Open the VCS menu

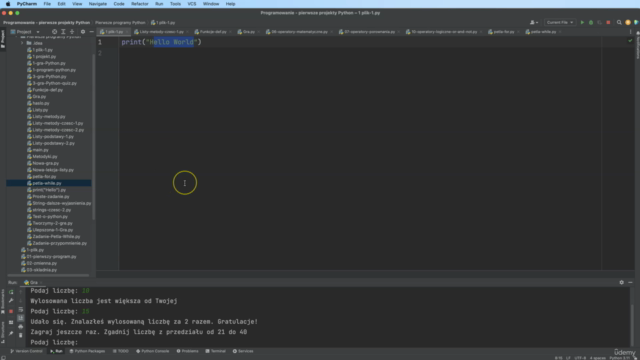192,4
